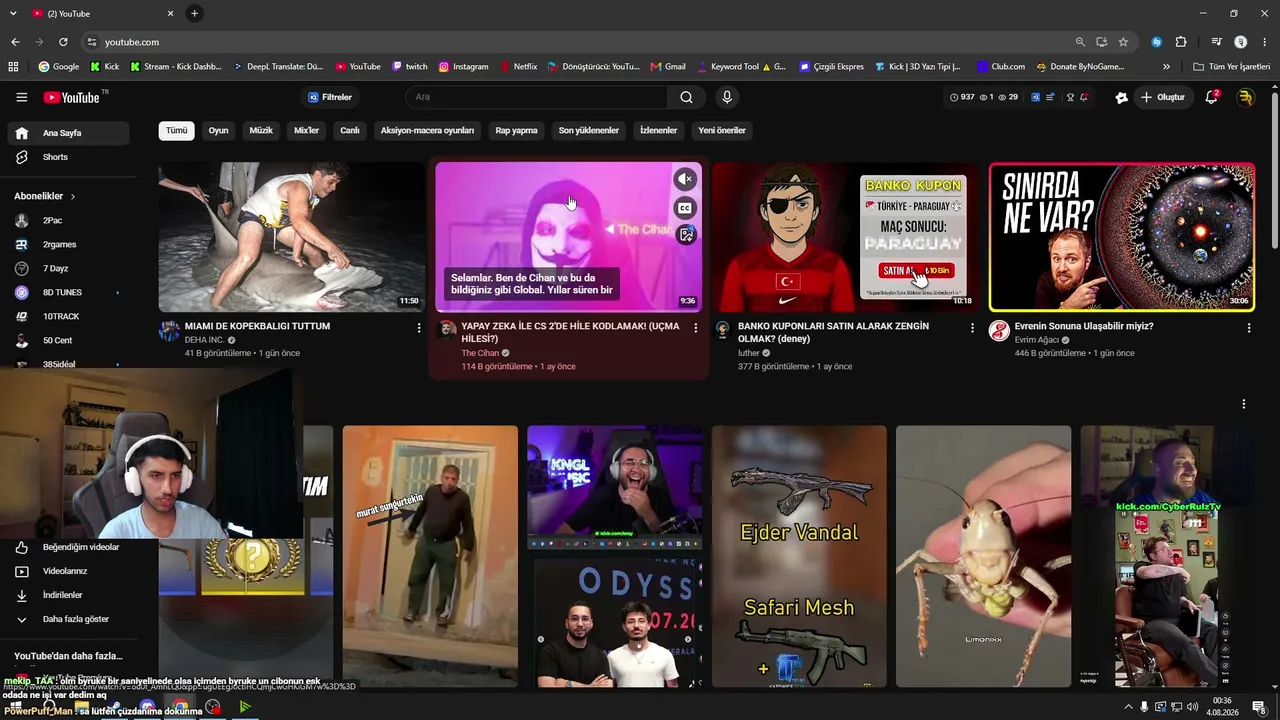The width and height of the screenshot is (1280, 720).
Task: Select the İzlenenler chip
Action: click(x=658, y=130)
